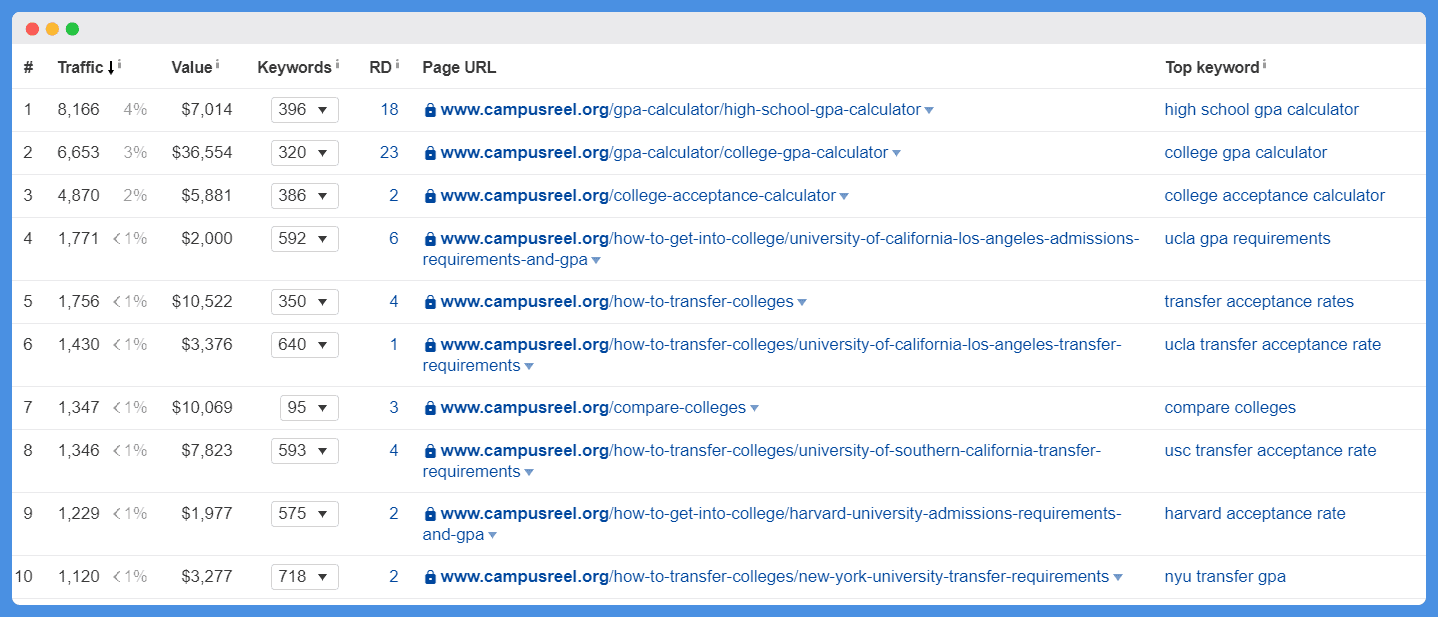Image resolution: width=1438 pixels, height=617 pixels.
Task: Open the 575 keywords dropdown
Action: 305,514
